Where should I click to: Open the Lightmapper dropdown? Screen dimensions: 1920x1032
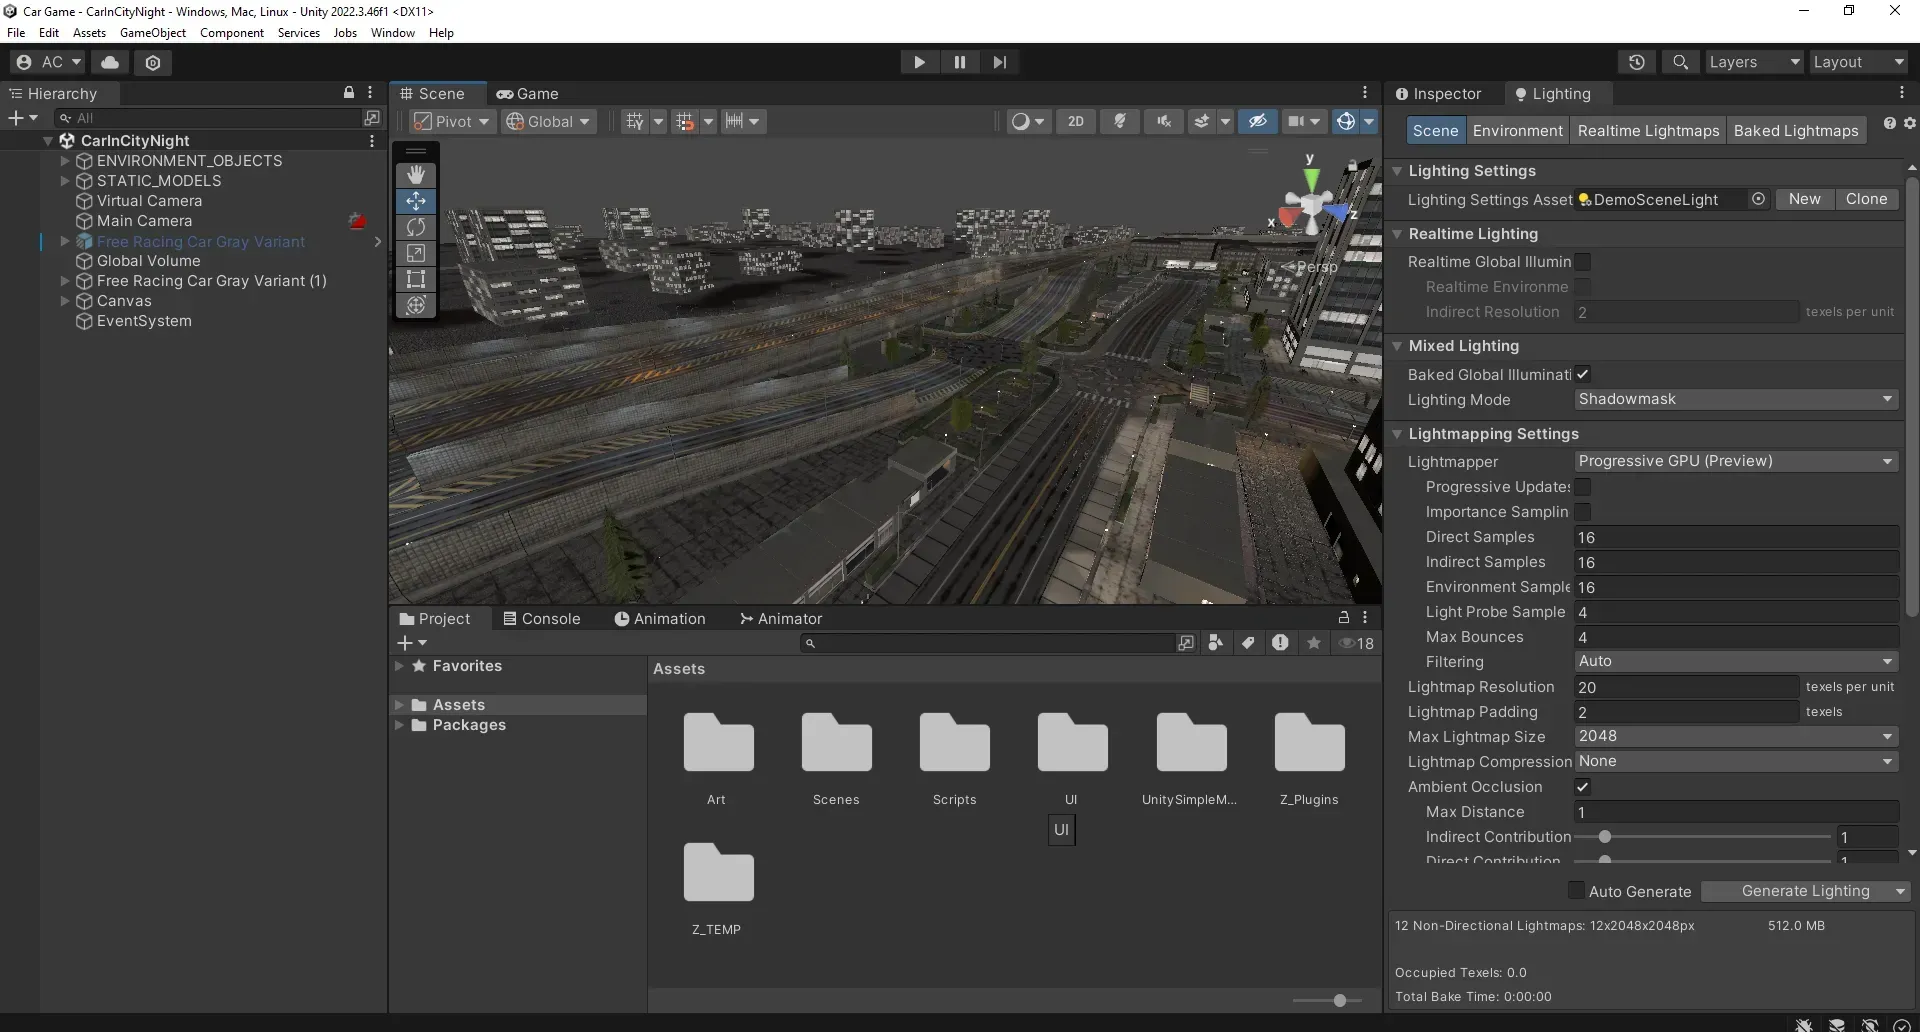(x=1736, y=461)
